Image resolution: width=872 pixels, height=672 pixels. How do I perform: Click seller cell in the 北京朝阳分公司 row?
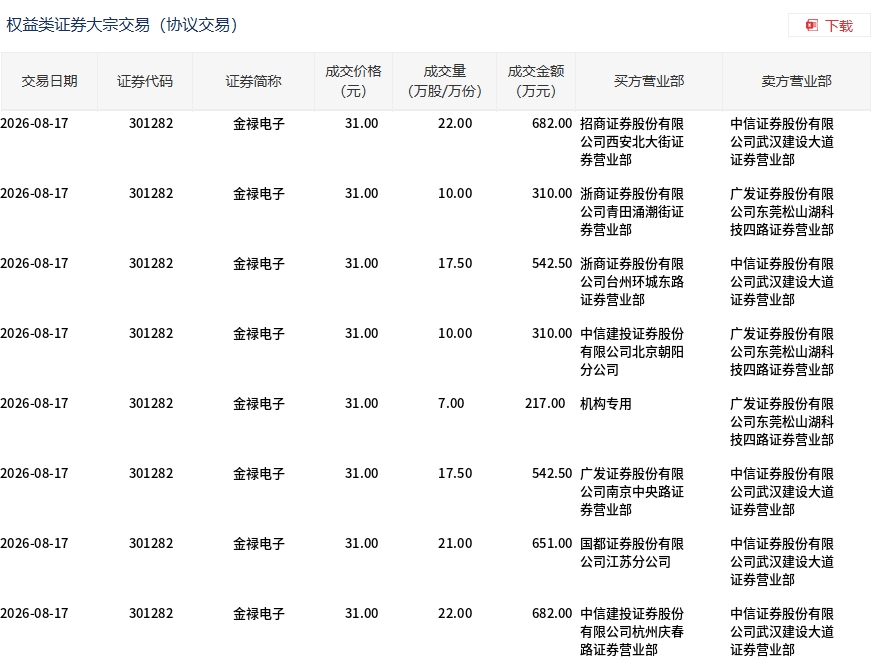coord(782,352)
